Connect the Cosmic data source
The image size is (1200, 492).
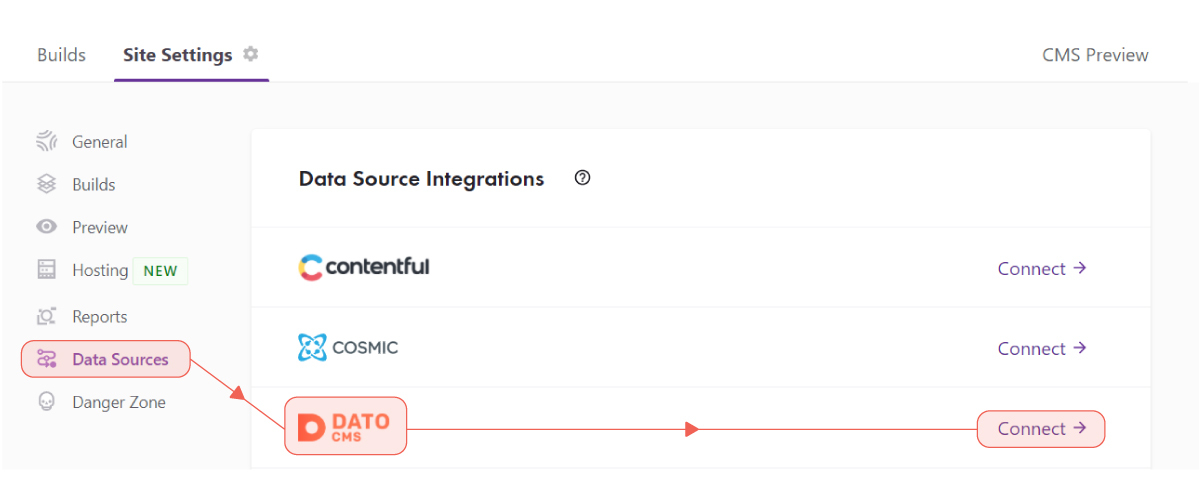[1042, 348]
